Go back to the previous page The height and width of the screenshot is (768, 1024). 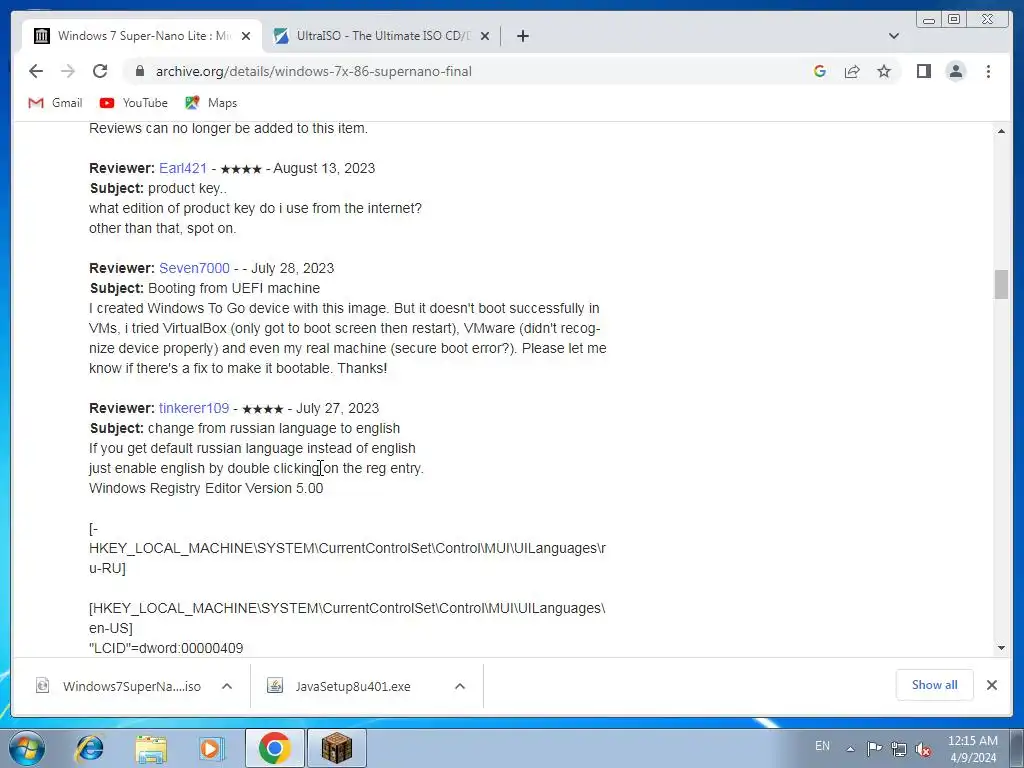(x=36, y=71)
